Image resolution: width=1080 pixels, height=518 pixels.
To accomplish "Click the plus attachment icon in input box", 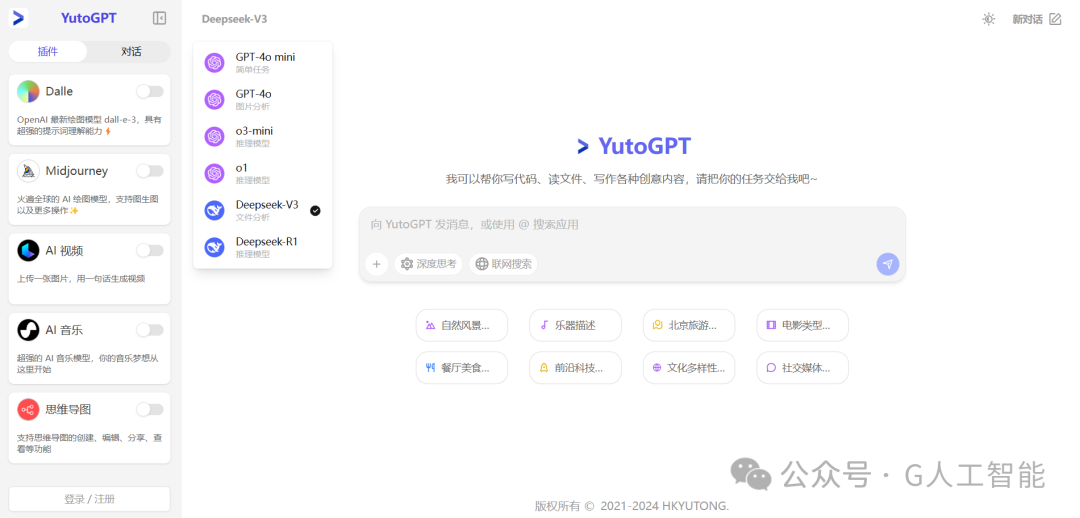I will [x=377, y=264].
